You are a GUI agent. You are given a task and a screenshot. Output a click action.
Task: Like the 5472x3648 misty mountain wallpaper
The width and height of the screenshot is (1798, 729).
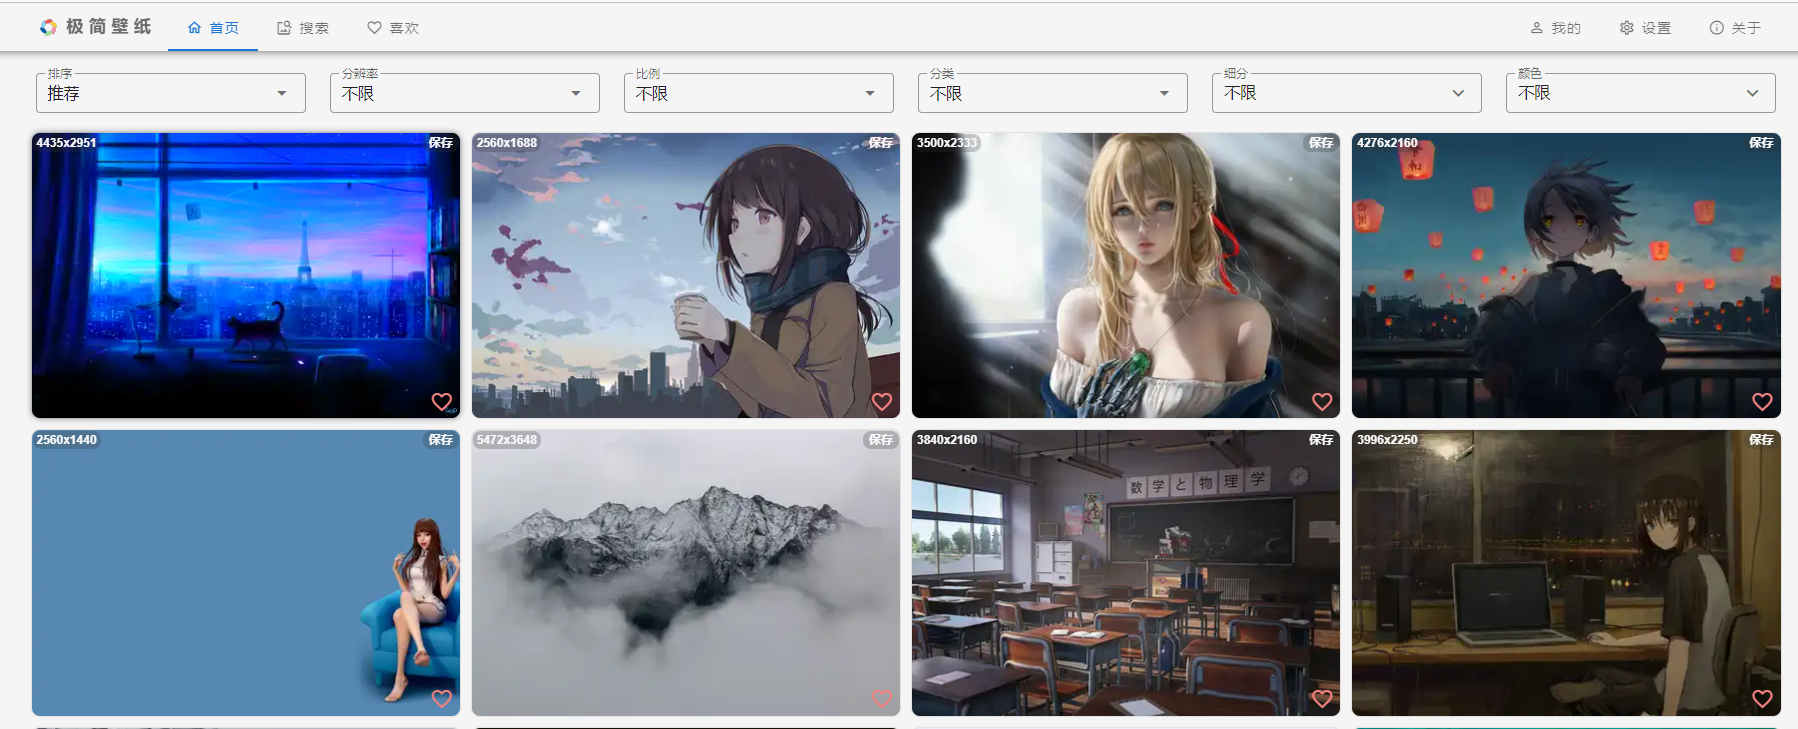pos(882,699)
